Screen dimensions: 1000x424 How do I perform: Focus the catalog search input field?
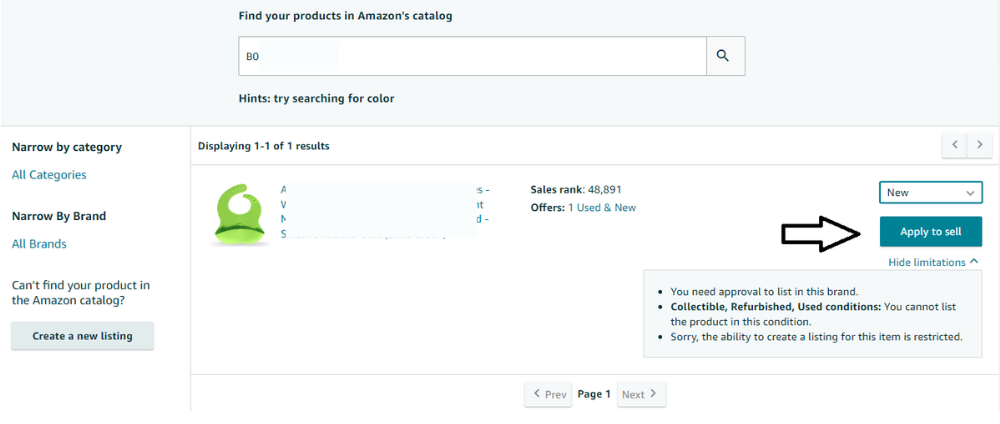tap(472, 56)
